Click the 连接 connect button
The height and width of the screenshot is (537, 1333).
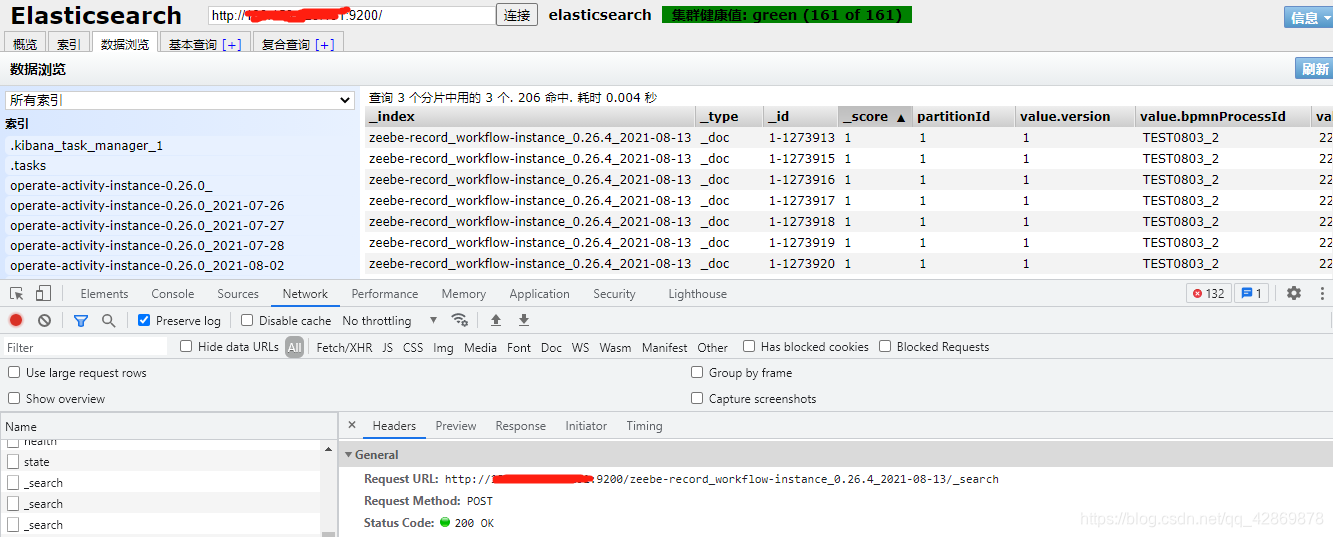517,15
